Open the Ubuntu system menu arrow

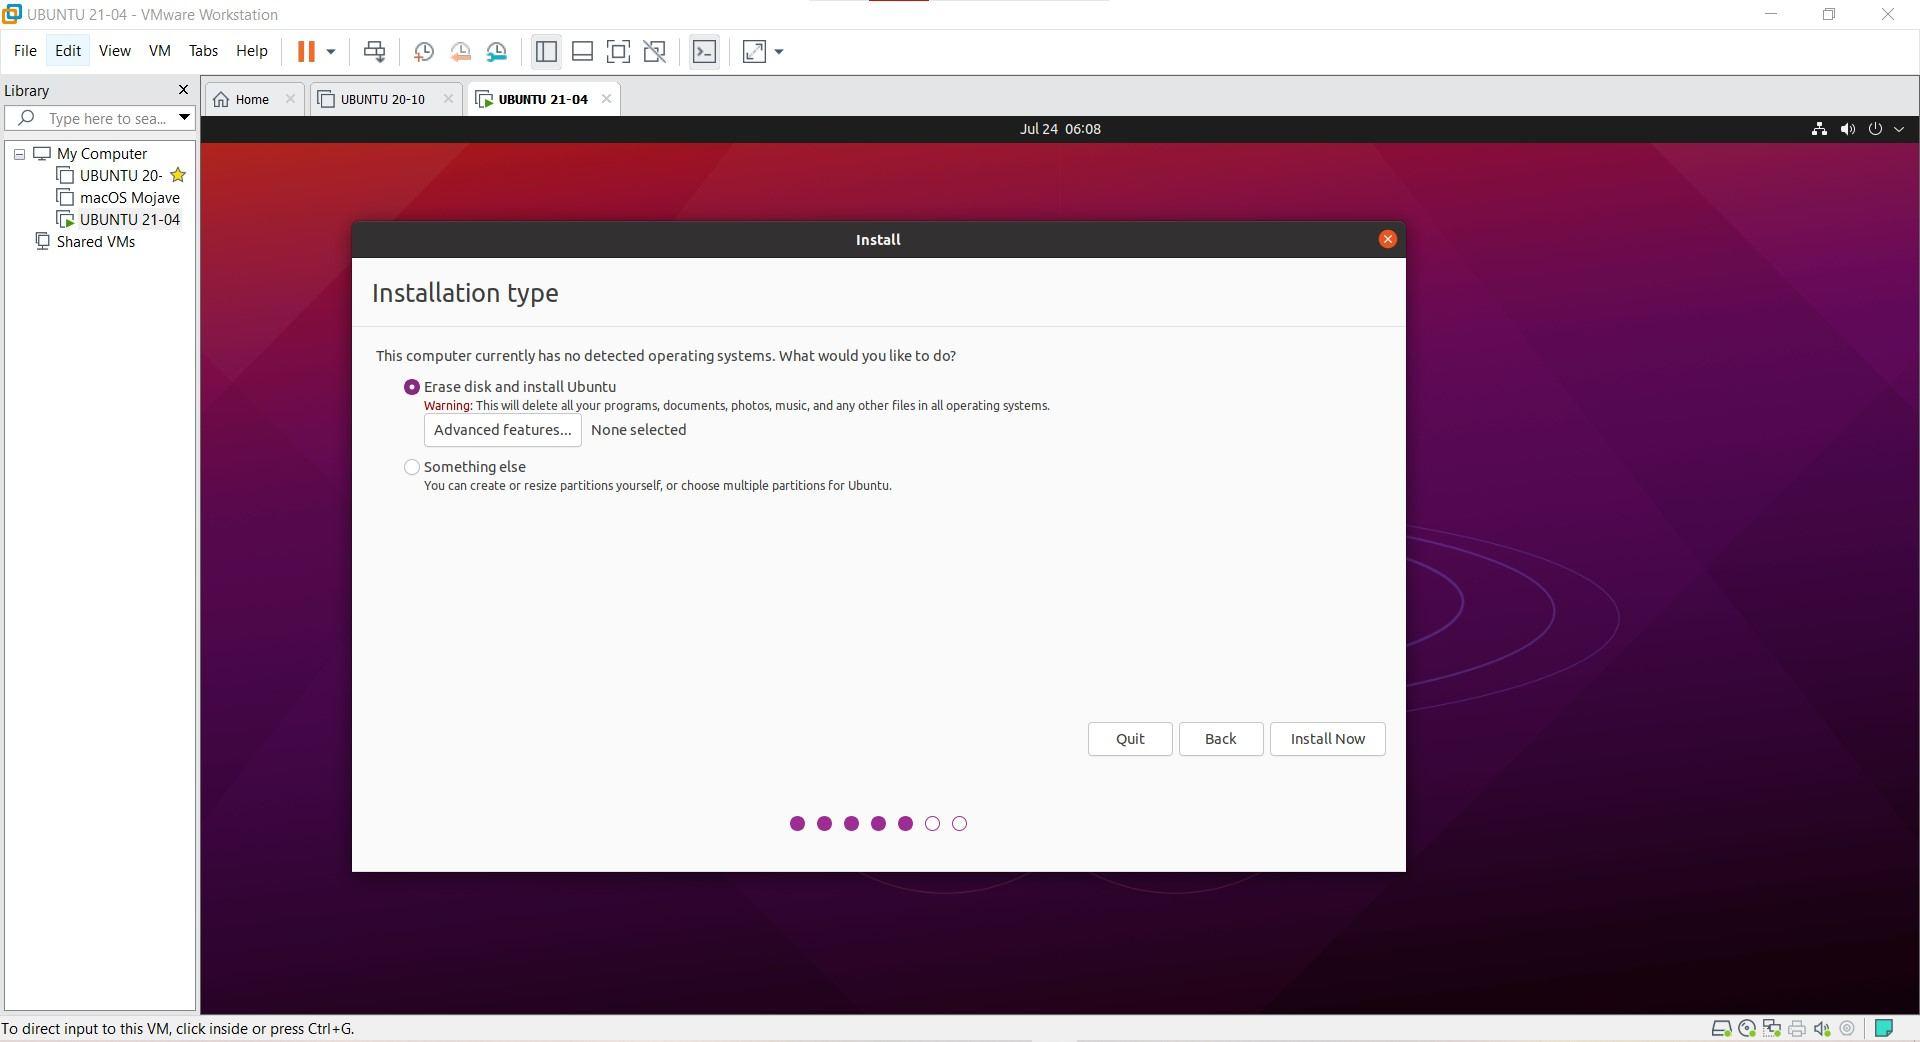[1899, 129]
